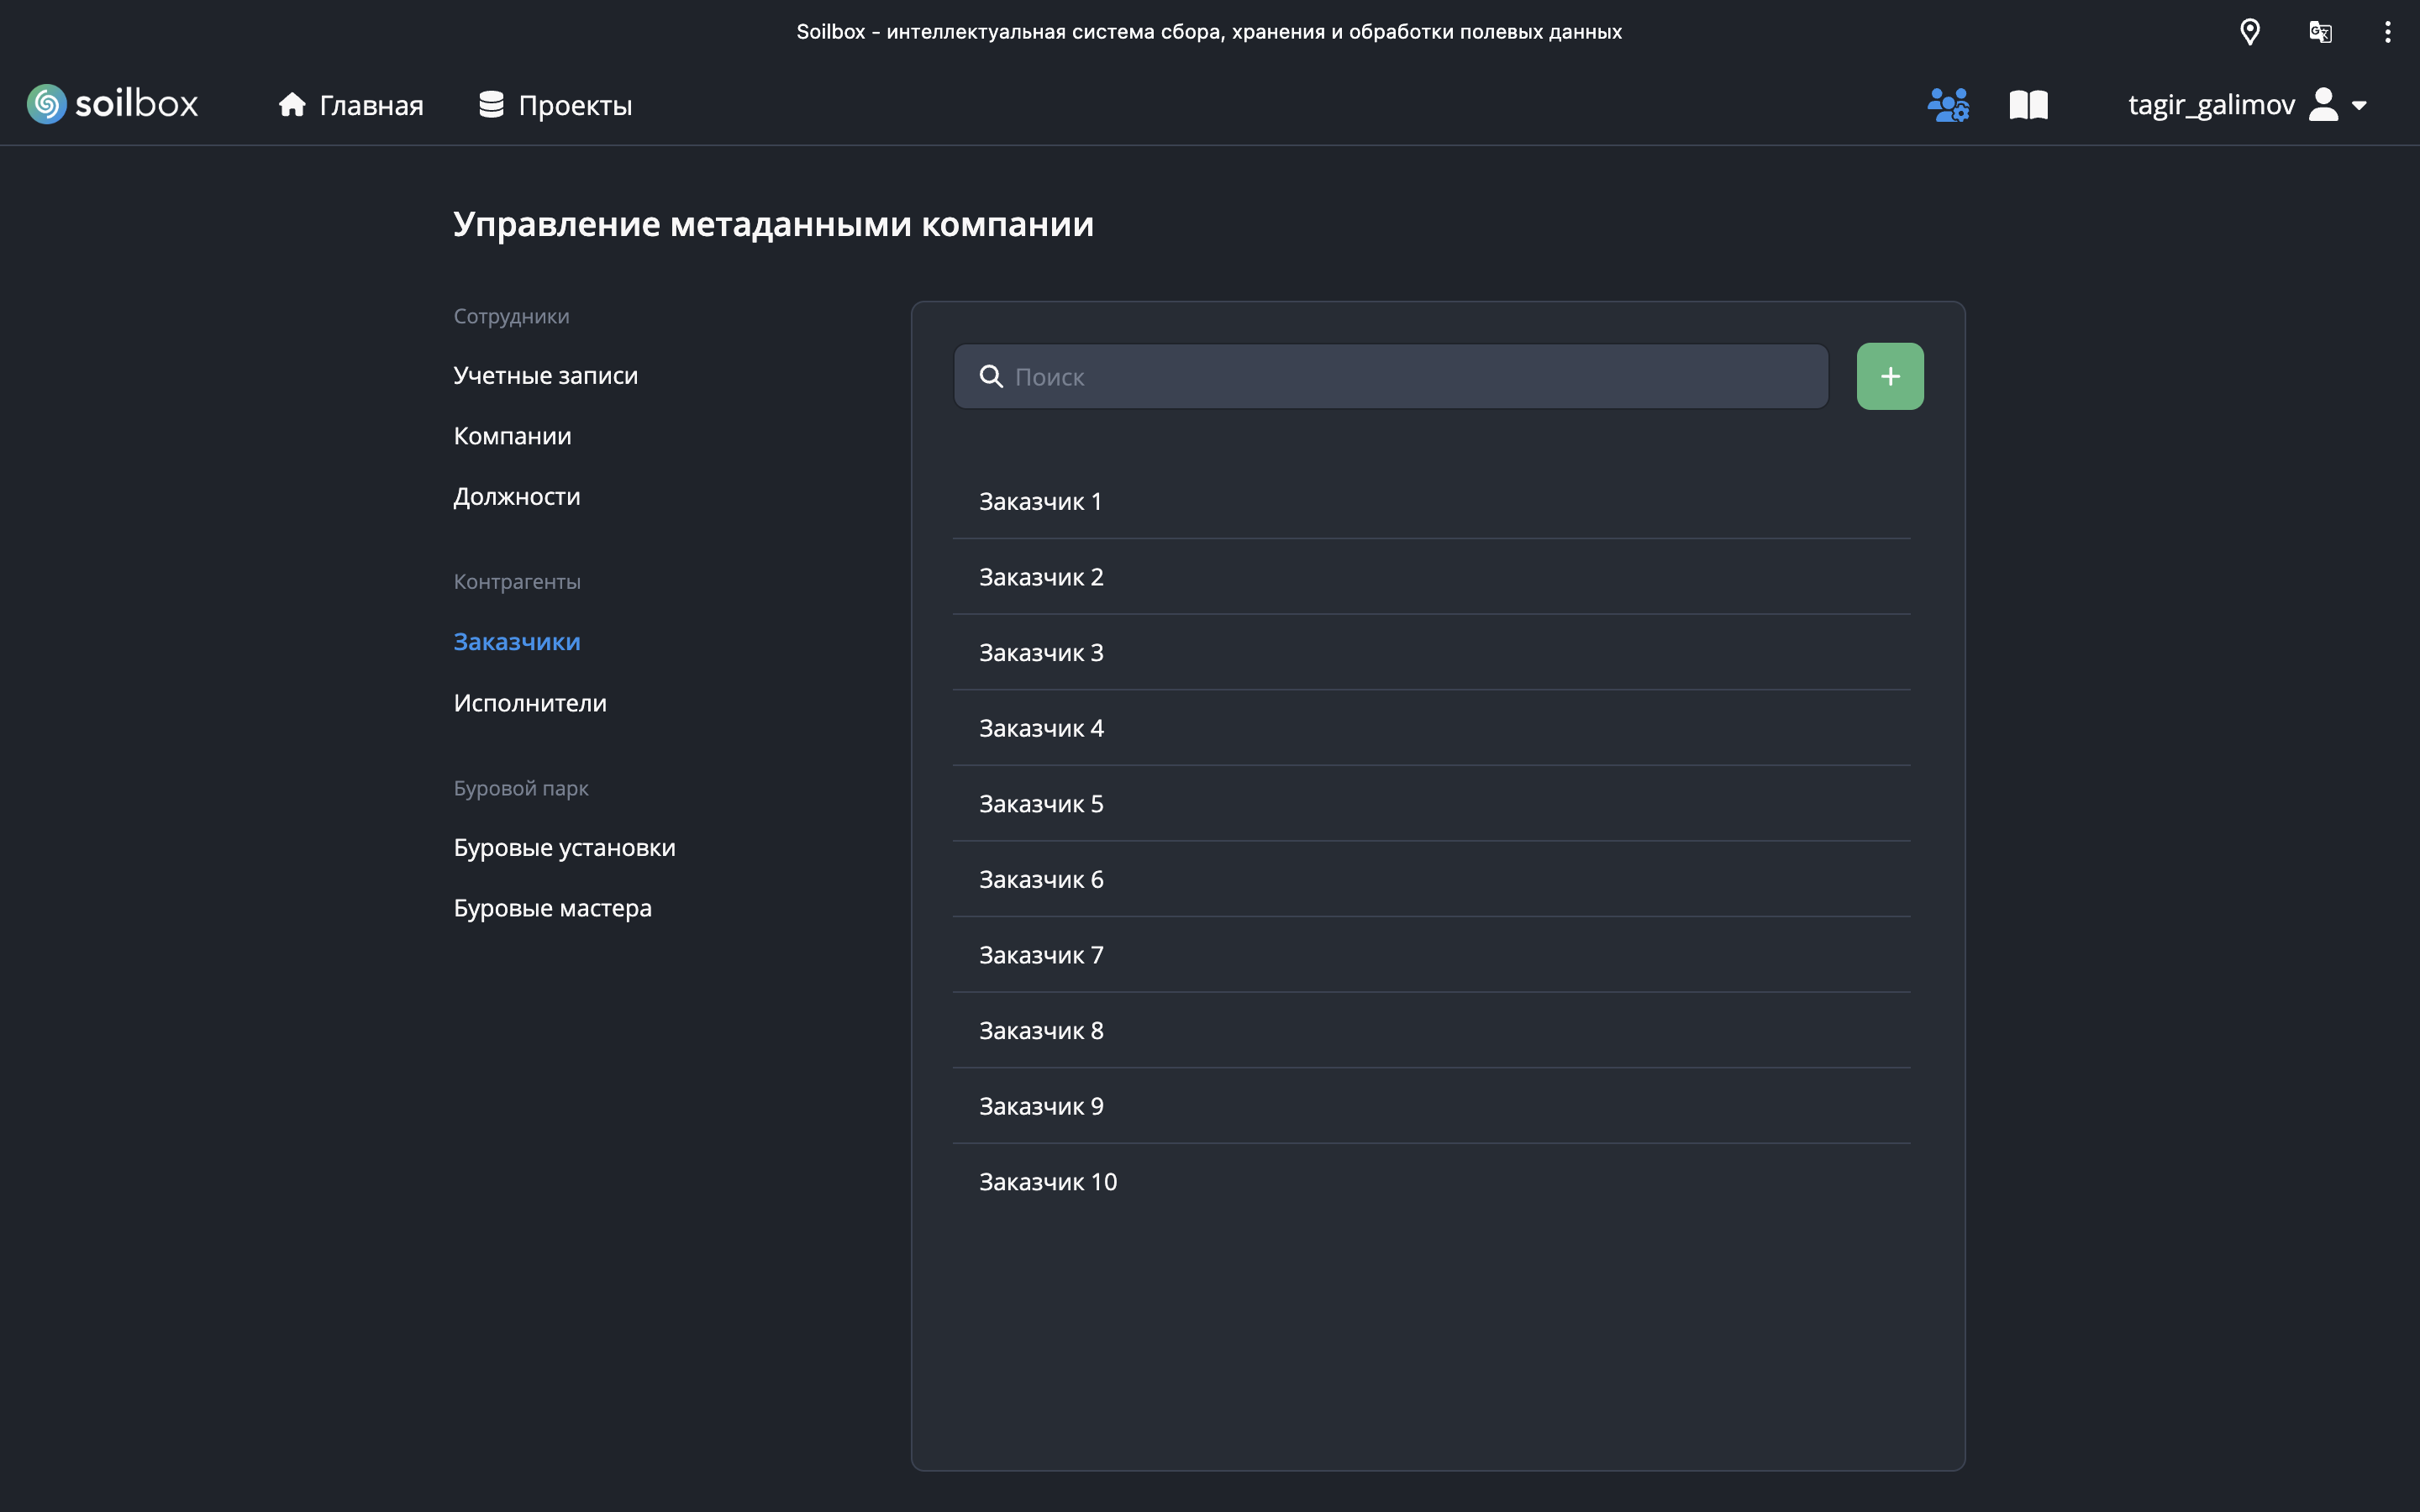Open the three-dot browser menu
Image resolution: width=2420 pixels, height=1512 pixels.
(2387, 32)
